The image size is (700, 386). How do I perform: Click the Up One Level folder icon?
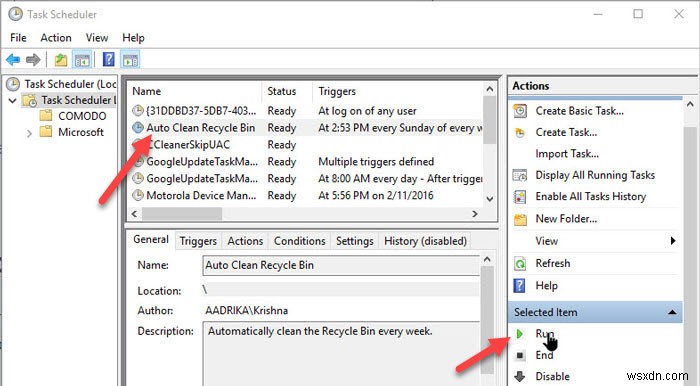(61, 59)
